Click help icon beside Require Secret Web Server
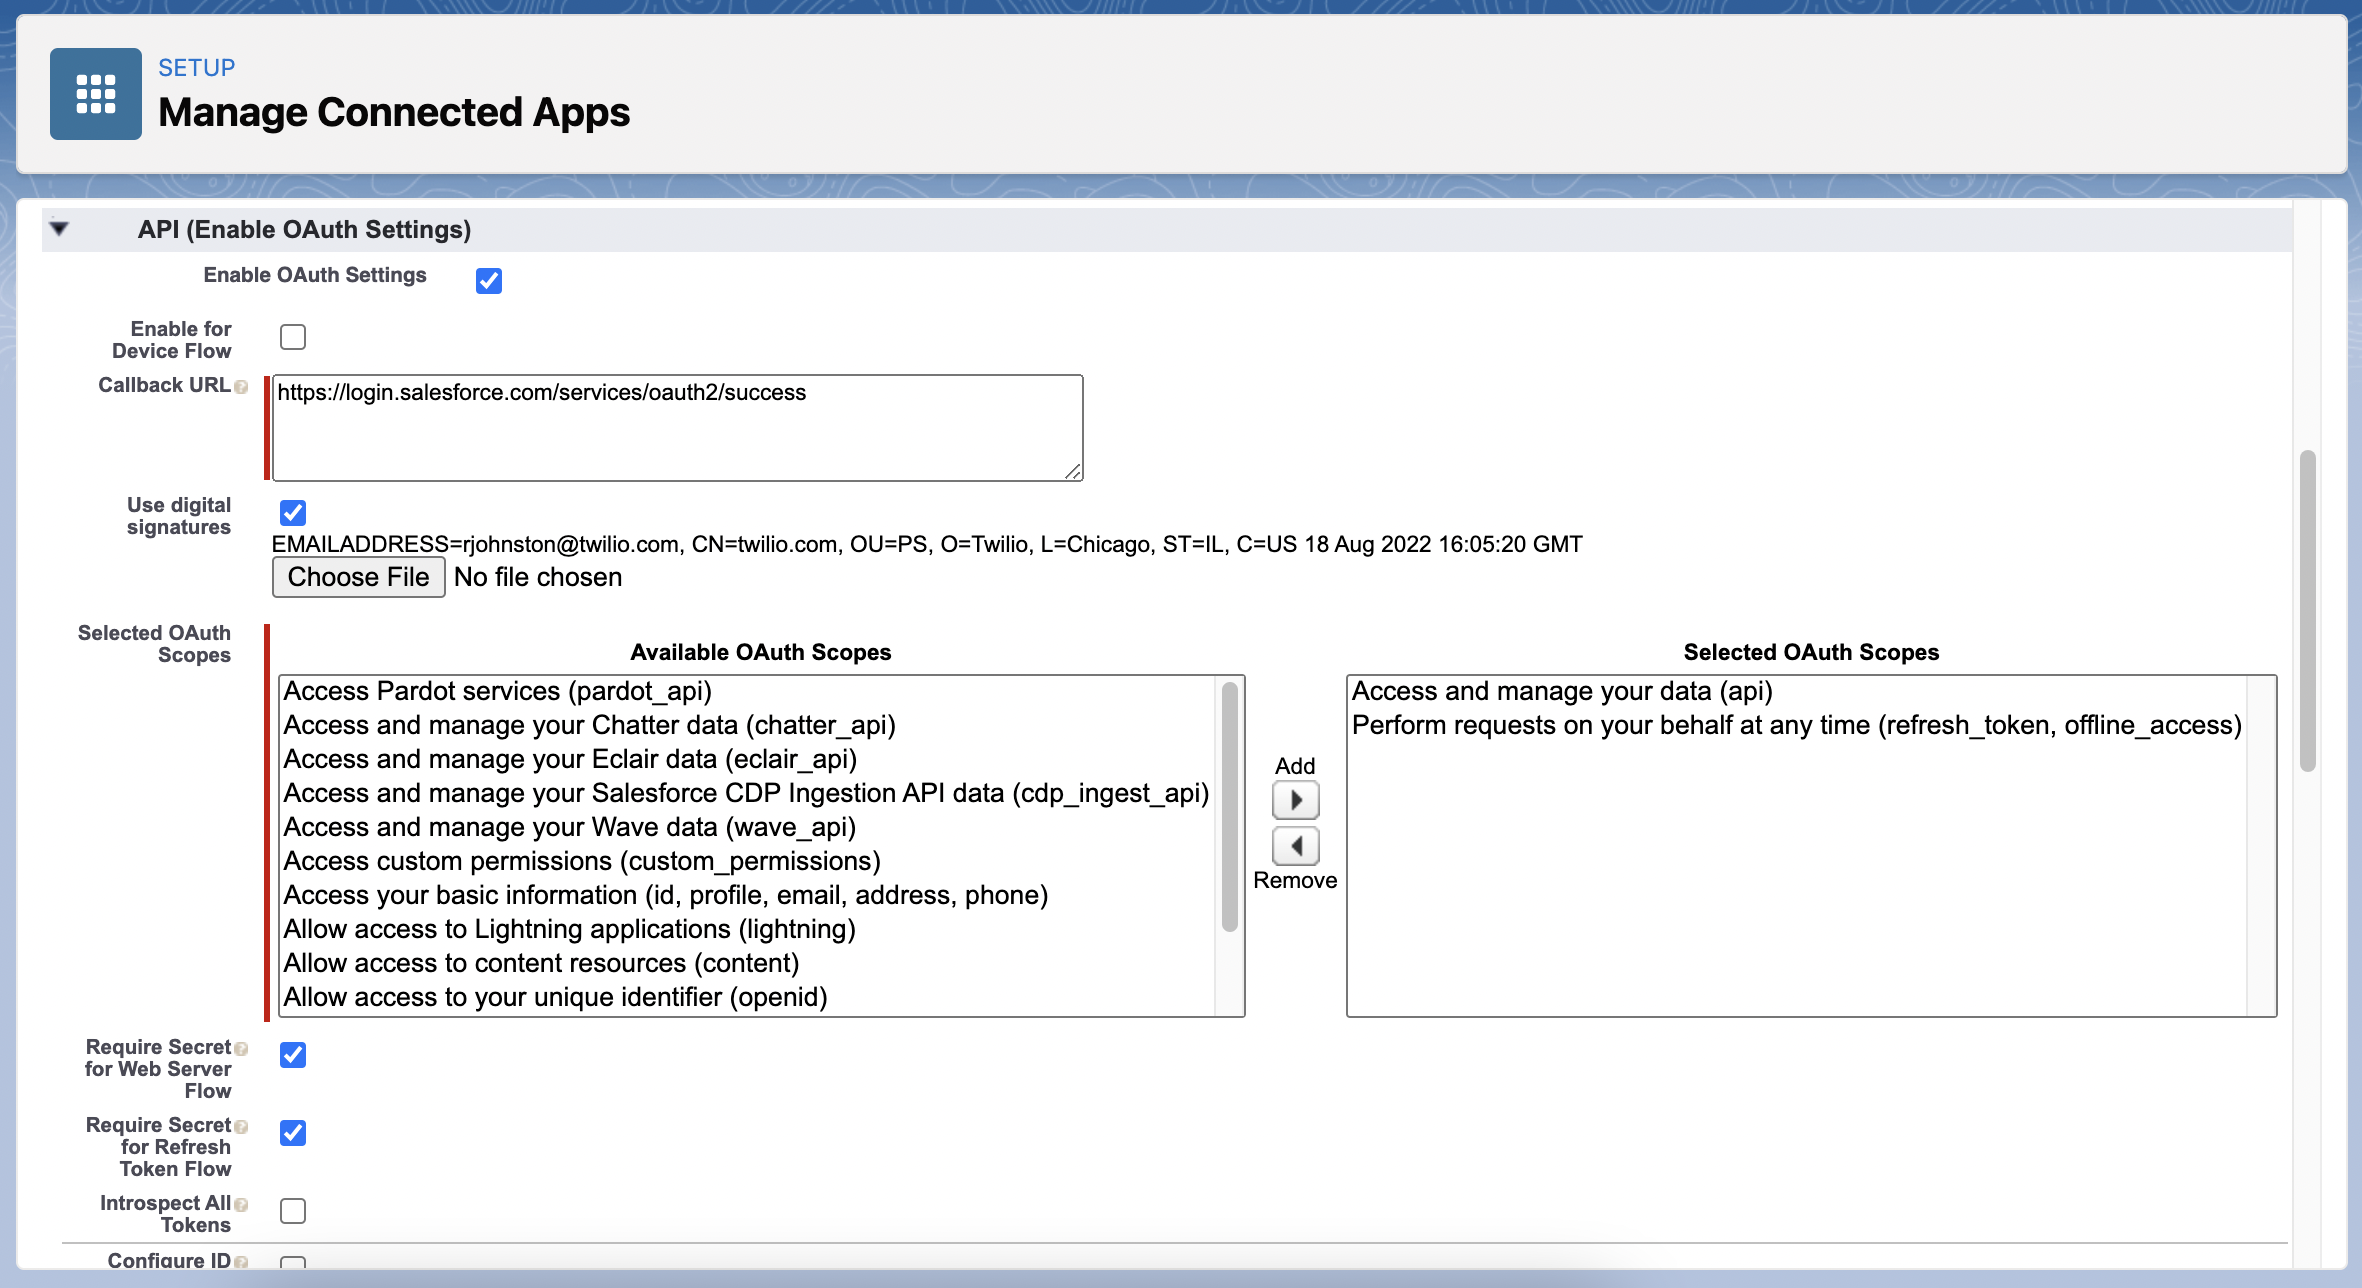The height and width of the screenshot is (1288, 2362). click(241, 1048)
